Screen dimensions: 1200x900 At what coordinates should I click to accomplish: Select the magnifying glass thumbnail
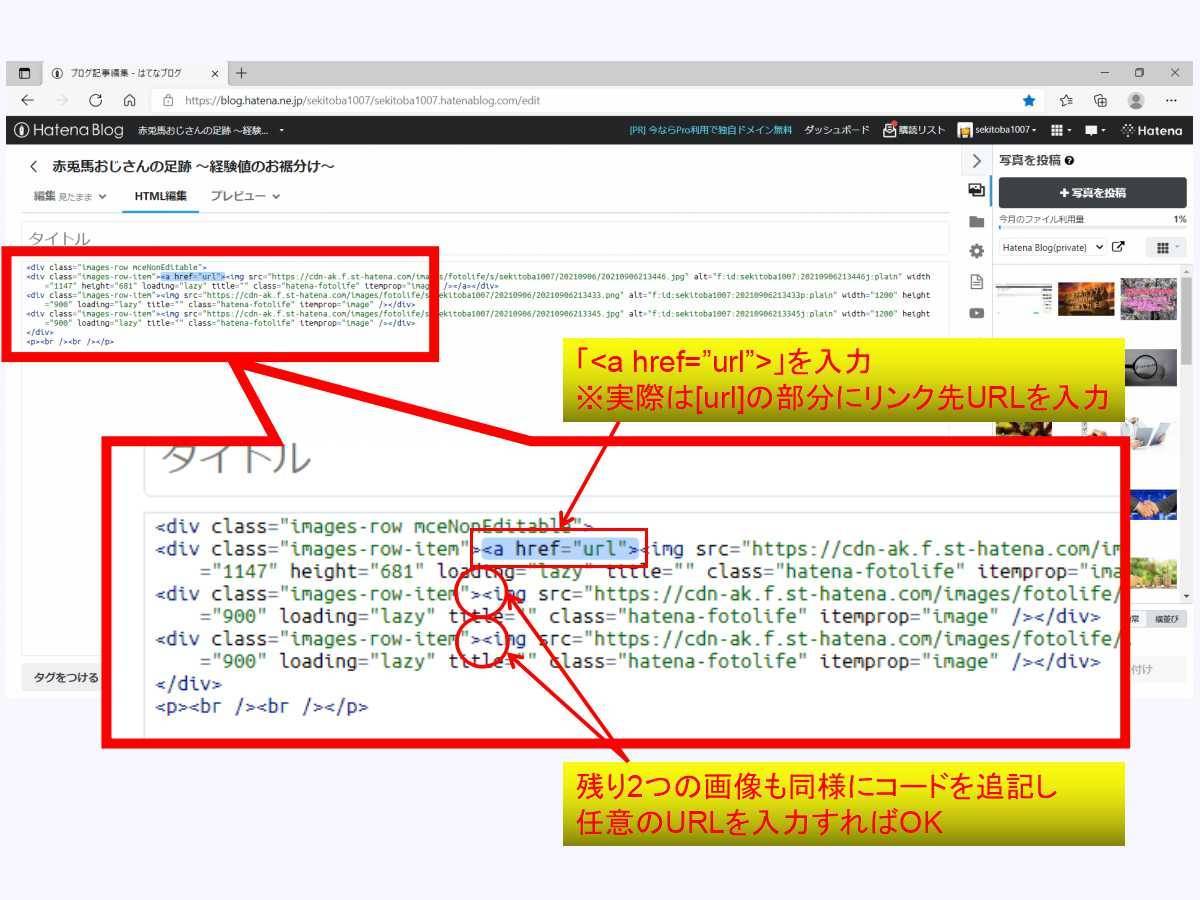pos(1149,366)
